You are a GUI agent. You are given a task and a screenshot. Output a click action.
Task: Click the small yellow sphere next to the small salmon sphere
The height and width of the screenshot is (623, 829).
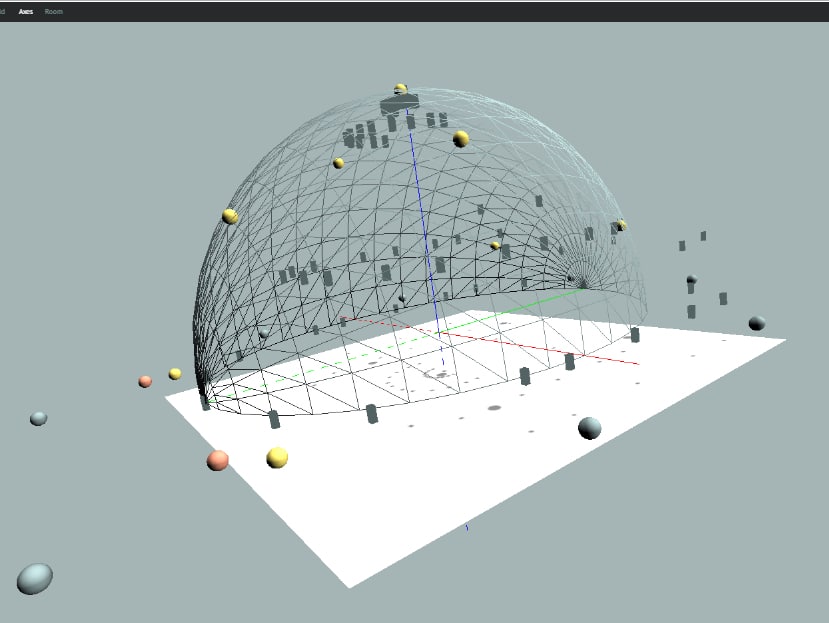(x=175, y=374)
